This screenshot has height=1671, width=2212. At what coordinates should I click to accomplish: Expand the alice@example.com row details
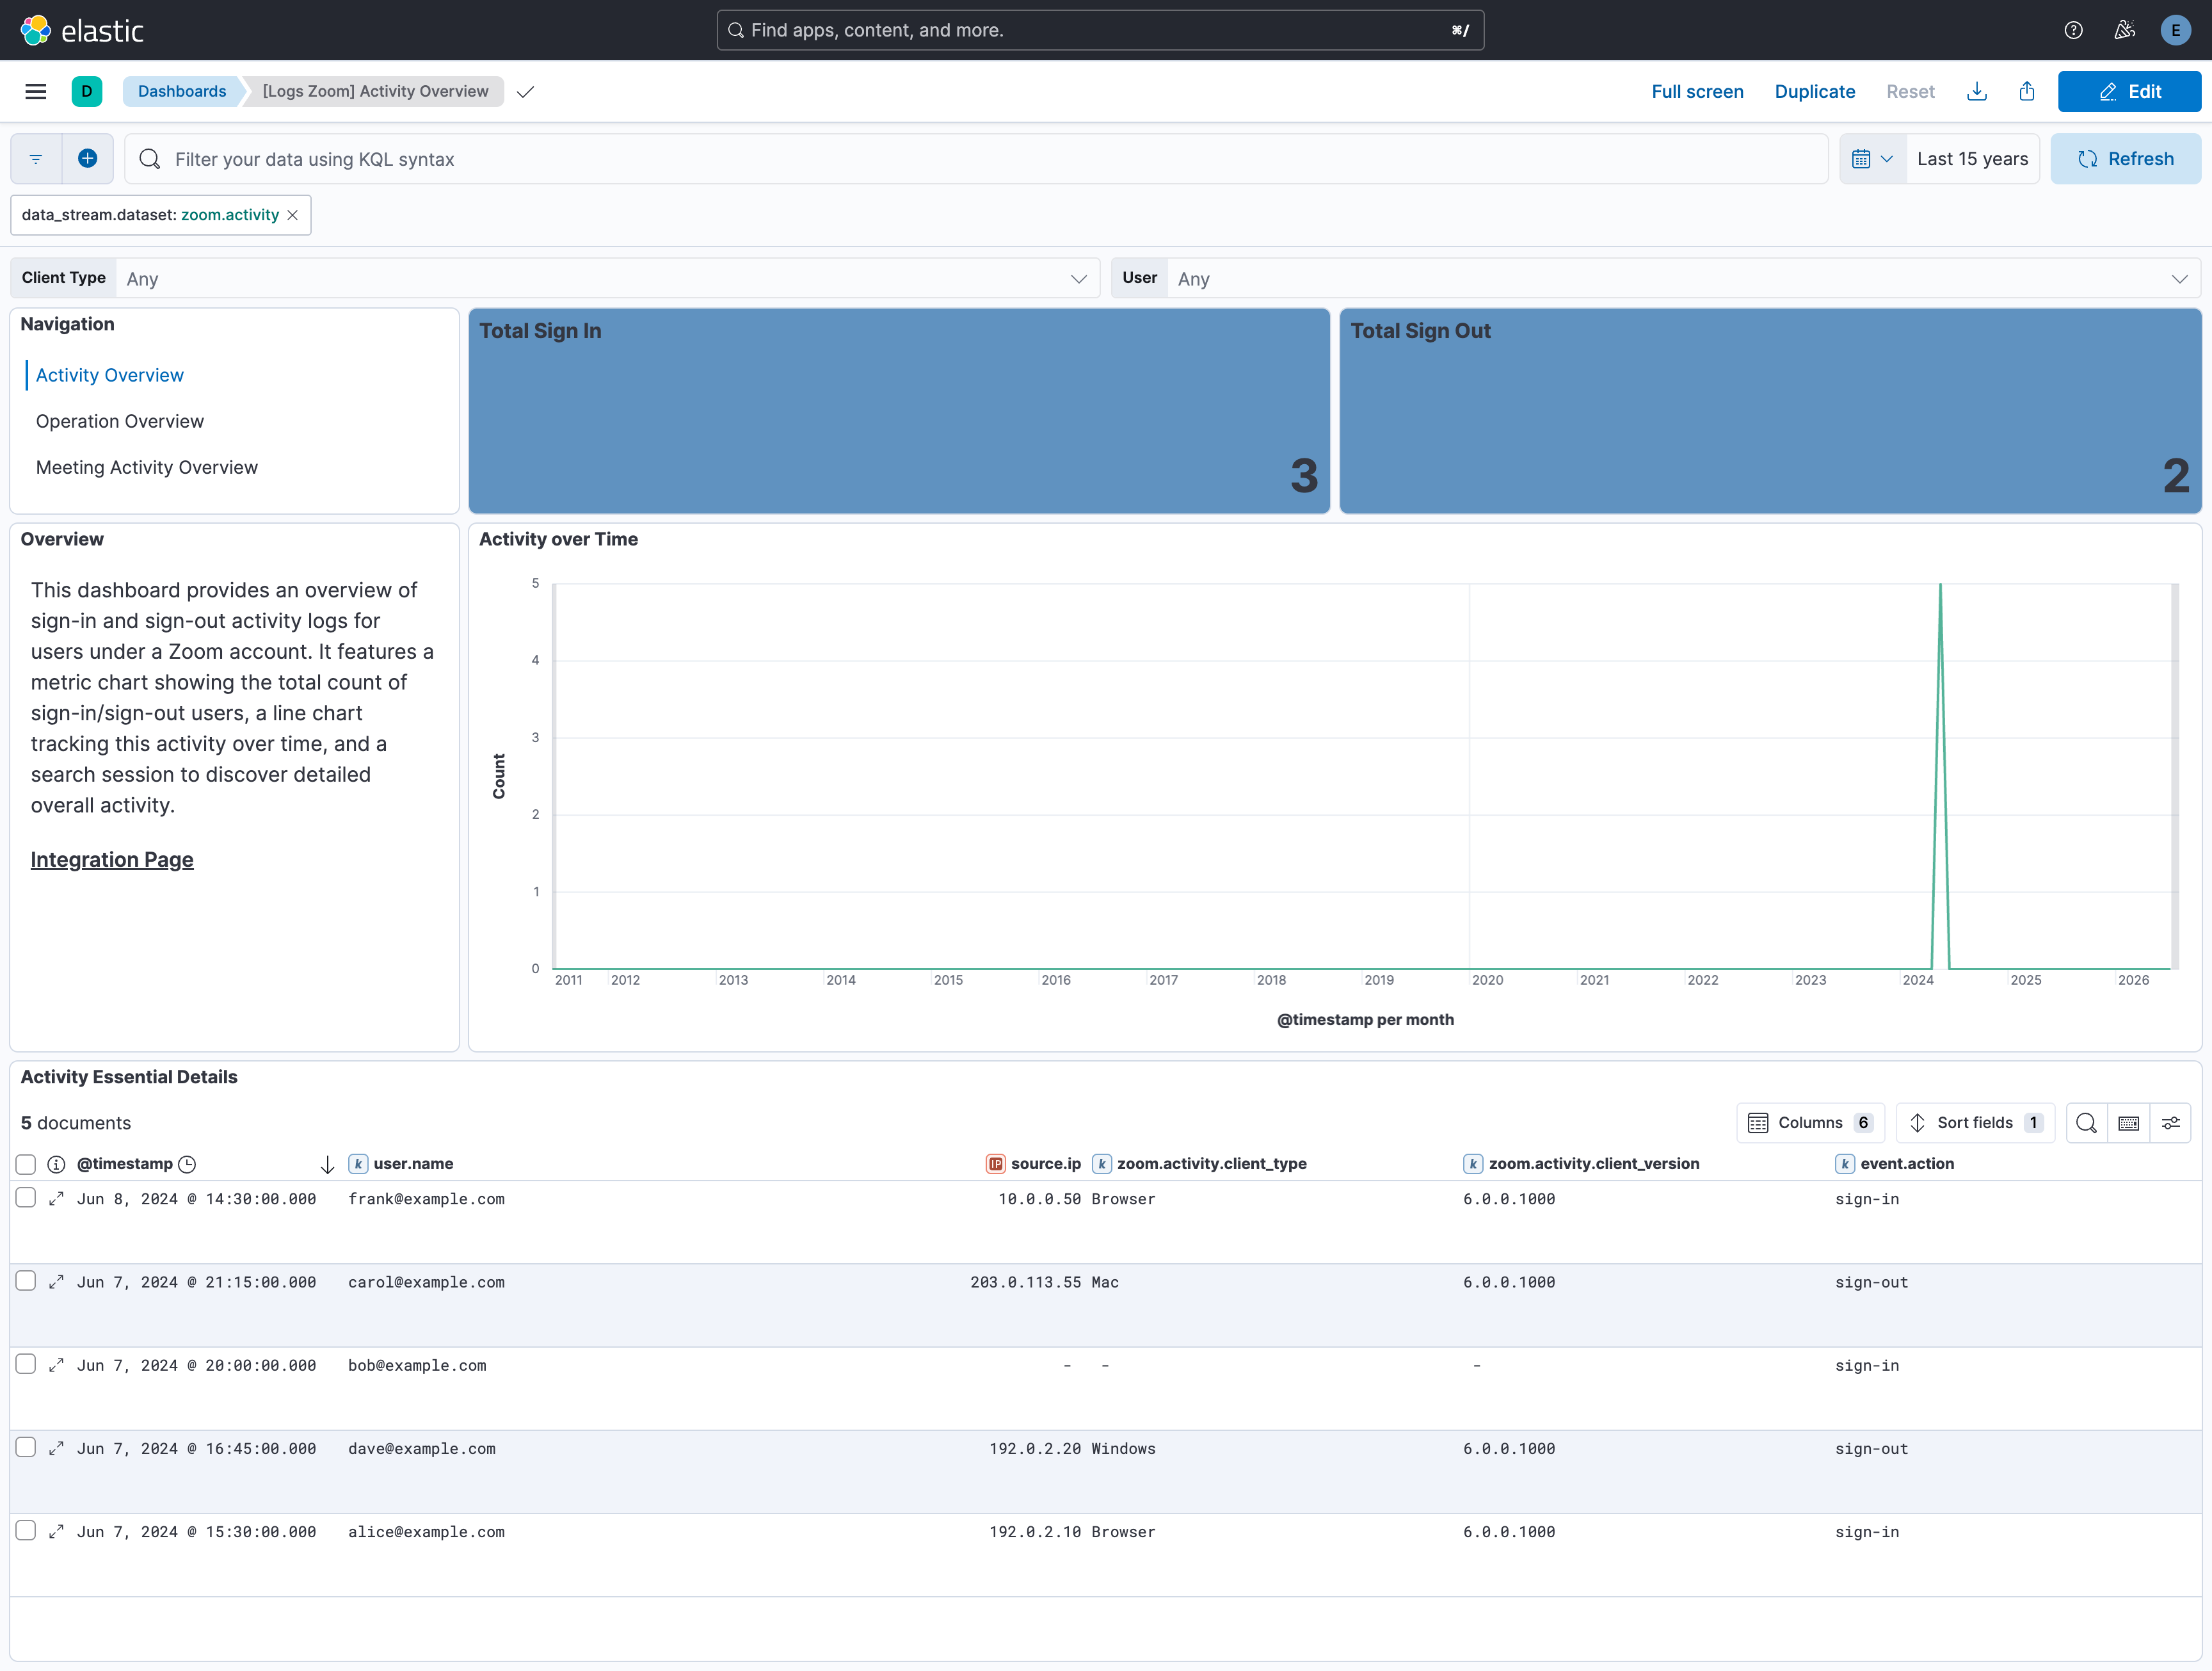(56, 1531)
